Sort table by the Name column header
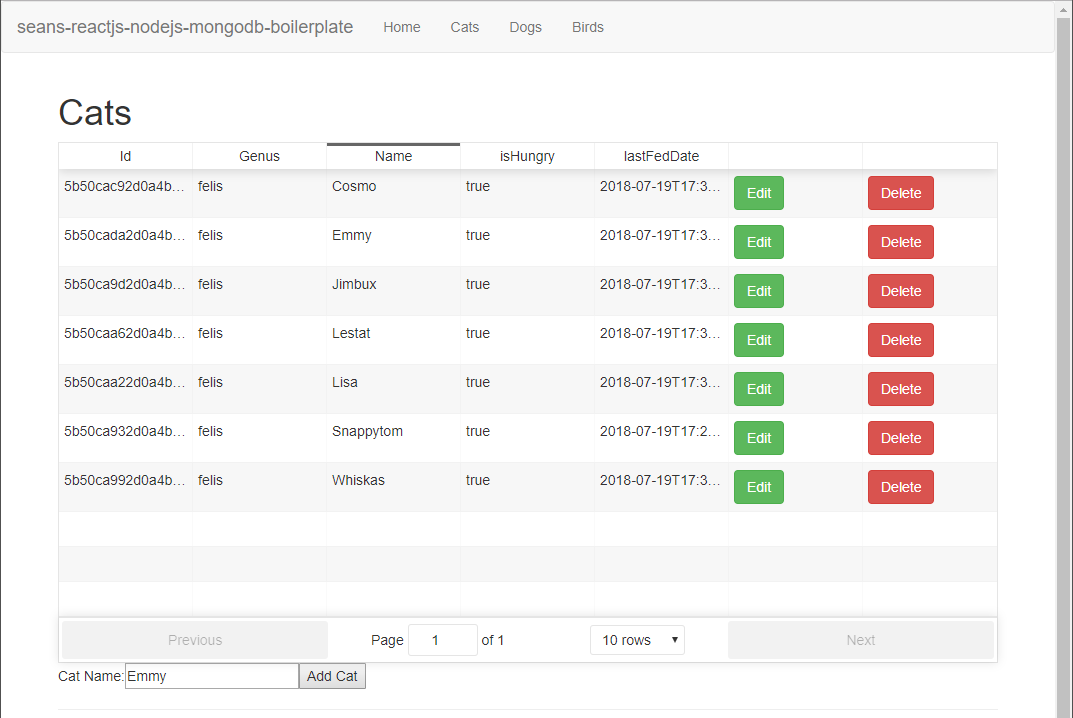Image resolution: width=1073 pixels, height=718 pixels. (393, 156)
